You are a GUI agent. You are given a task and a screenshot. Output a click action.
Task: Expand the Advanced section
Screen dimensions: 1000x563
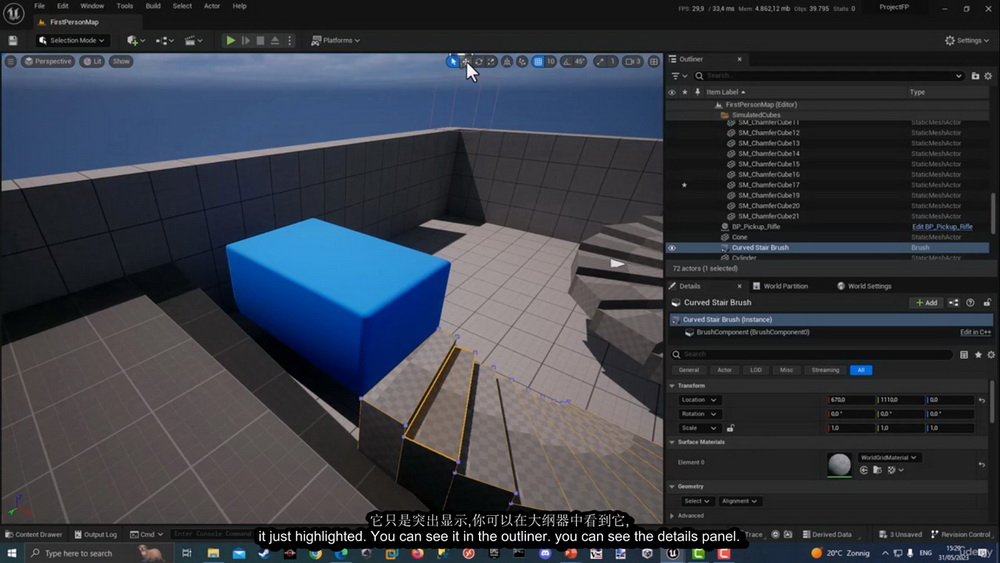point(672,516)
